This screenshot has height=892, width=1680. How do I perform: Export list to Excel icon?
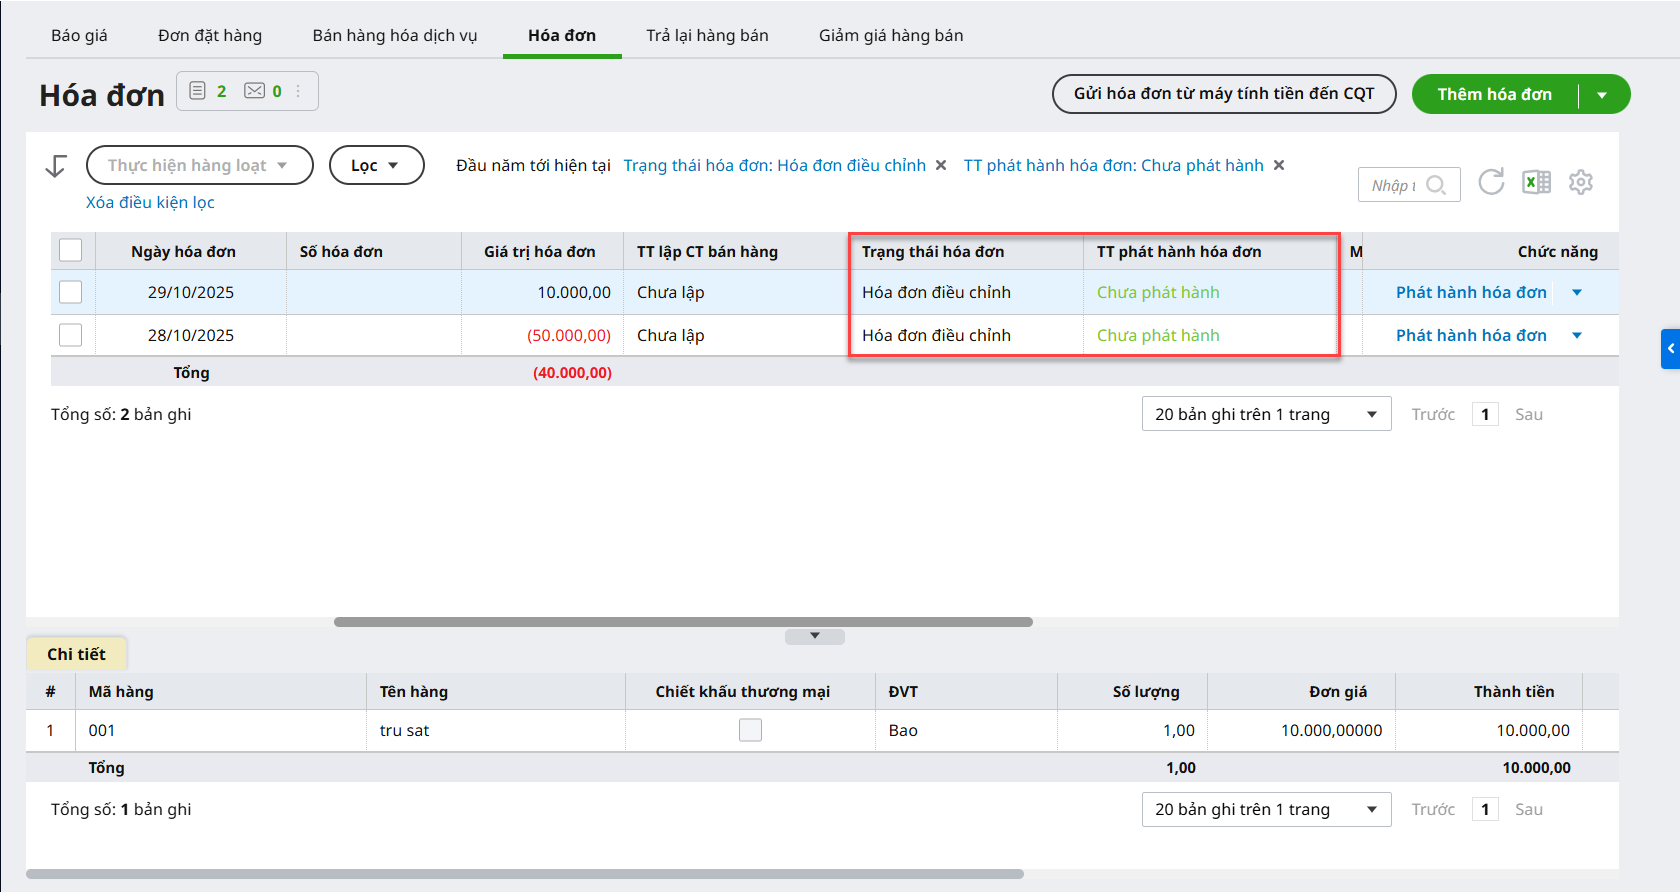pos(1536,182)
